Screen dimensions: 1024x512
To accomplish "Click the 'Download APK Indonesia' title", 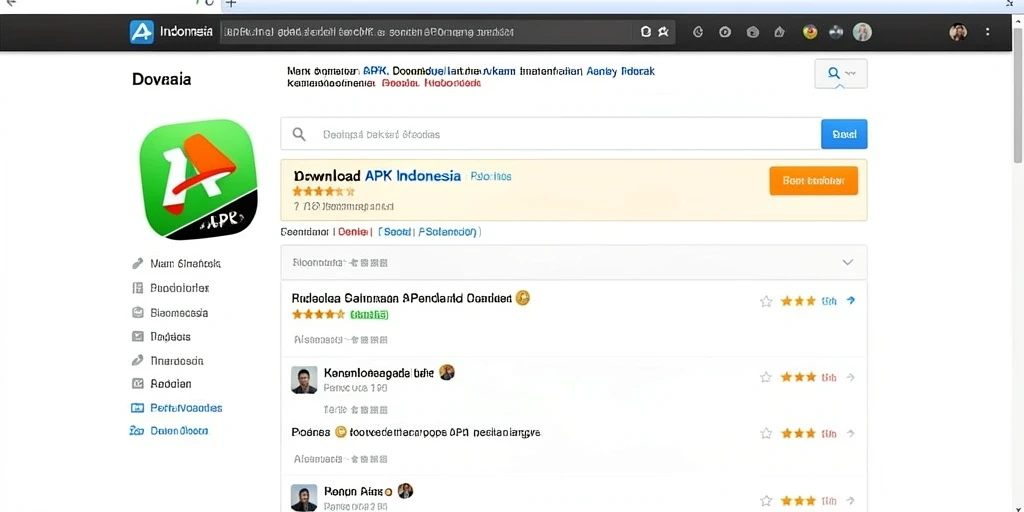I will coord(377,176).
